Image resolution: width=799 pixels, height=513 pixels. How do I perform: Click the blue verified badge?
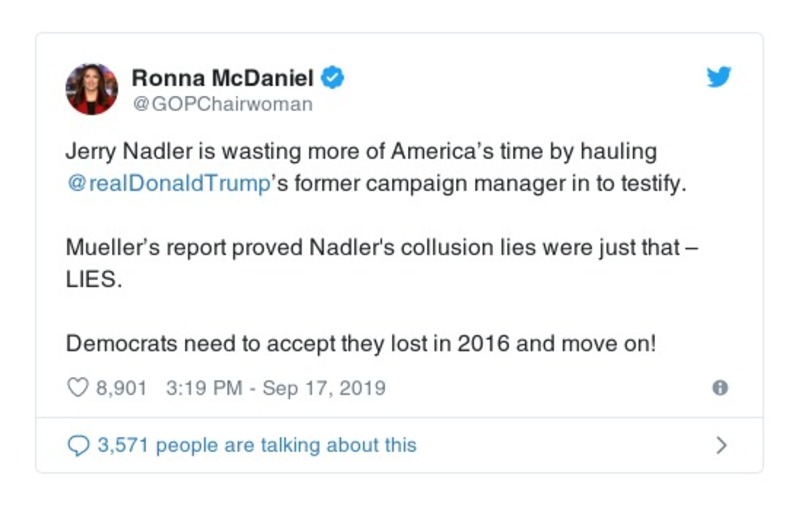334,78
